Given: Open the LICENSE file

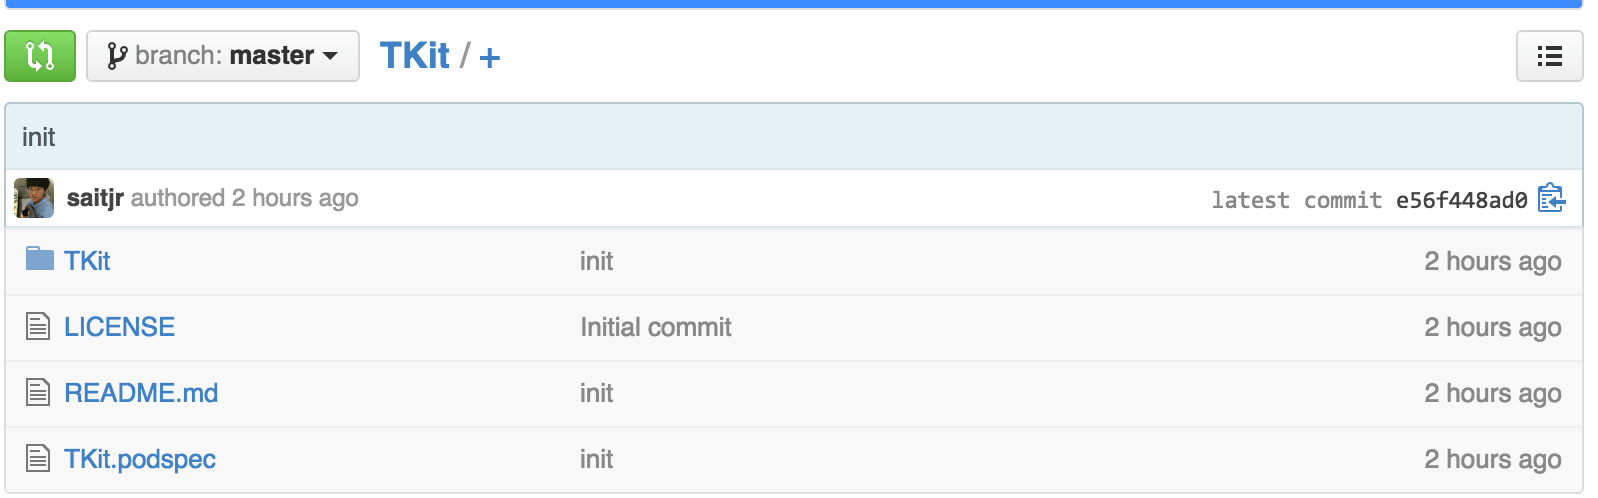Looking at the screenshot, I should point(119,327).
